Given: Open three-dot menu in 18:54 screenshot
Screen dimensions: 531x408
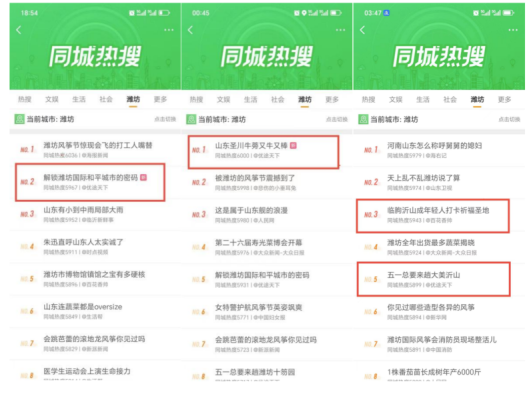Looking at the screenshot, I should pyautogui.click(x=169, y=30).
